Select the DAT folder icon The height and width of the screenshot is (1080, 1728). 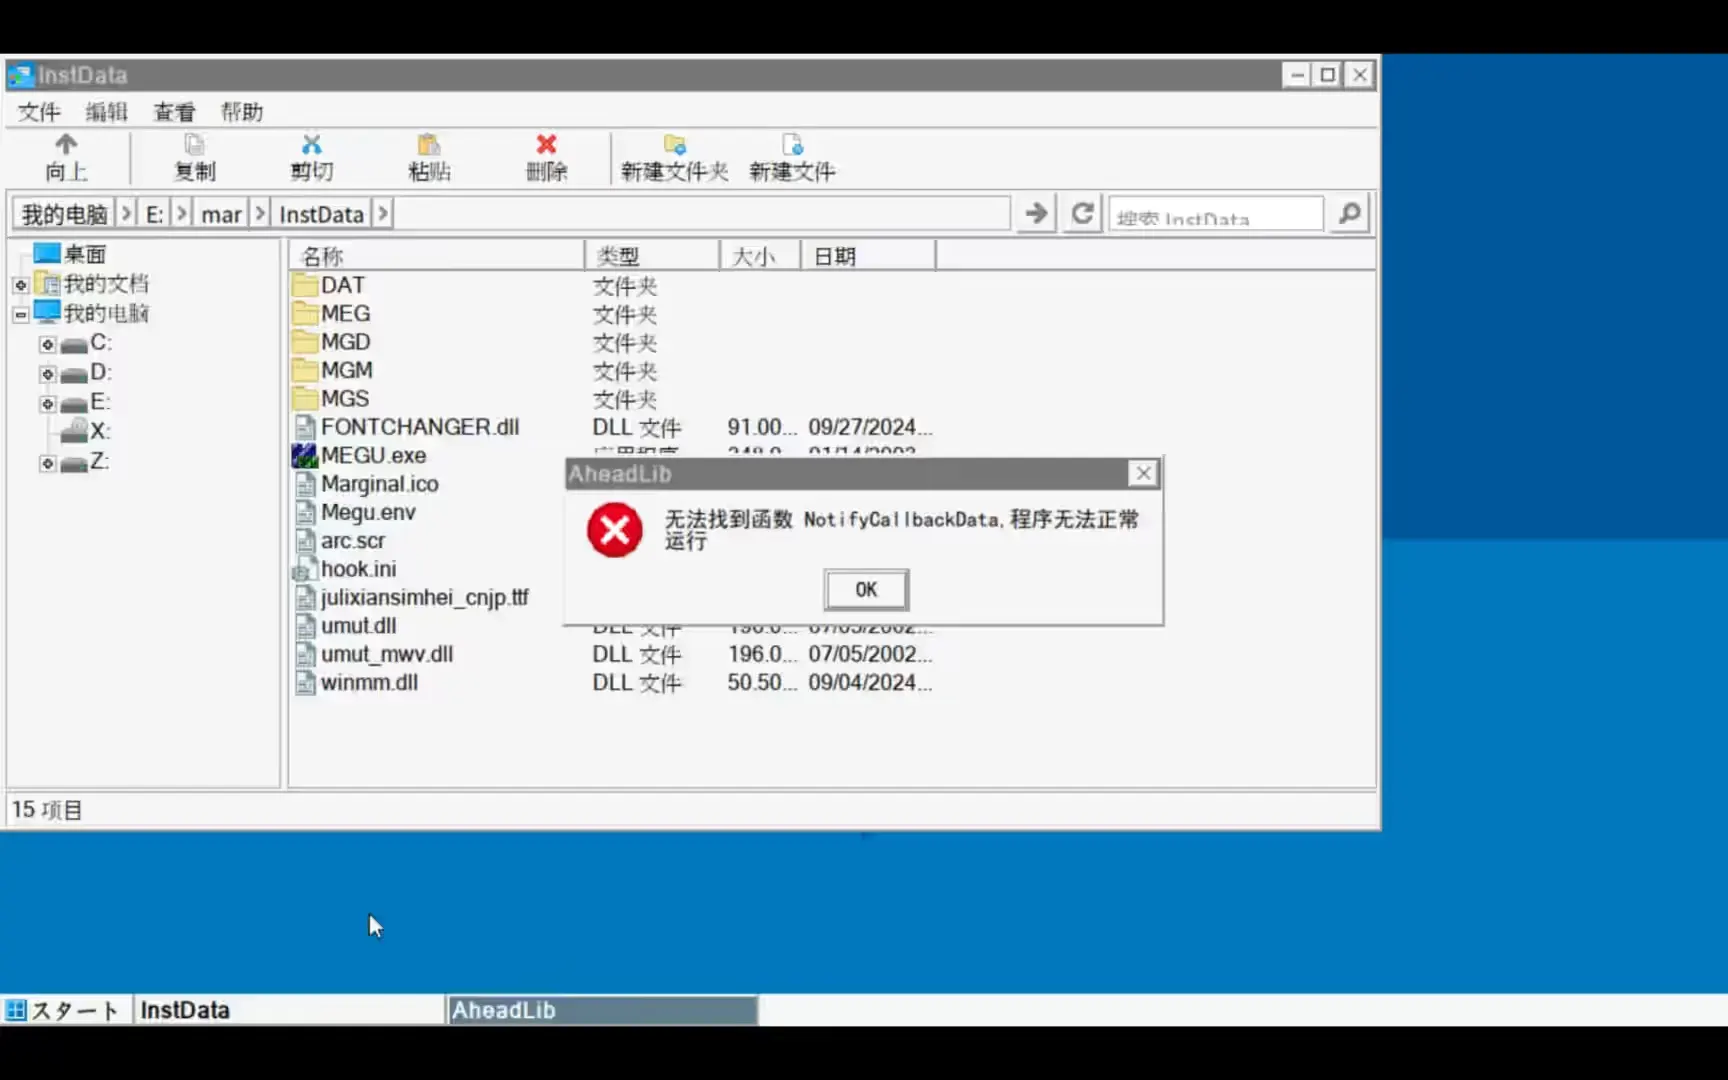[305, 286]
